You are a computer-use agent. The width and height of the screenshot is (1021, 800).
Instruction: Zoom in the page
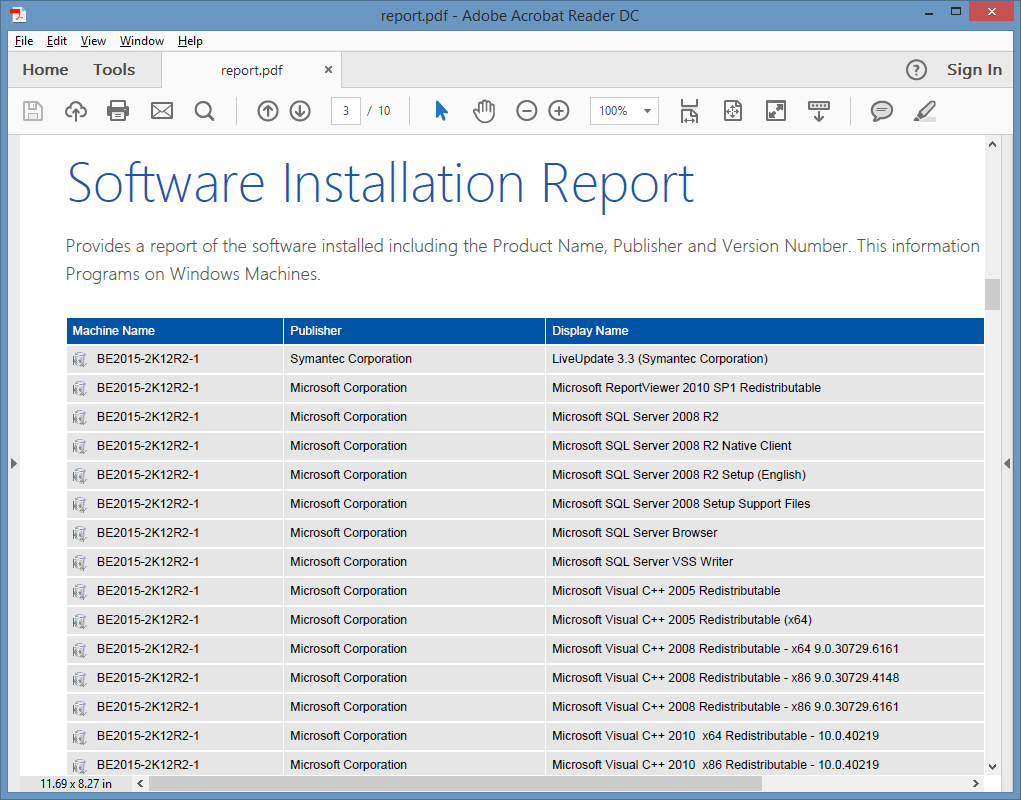(x=558, y=111)
